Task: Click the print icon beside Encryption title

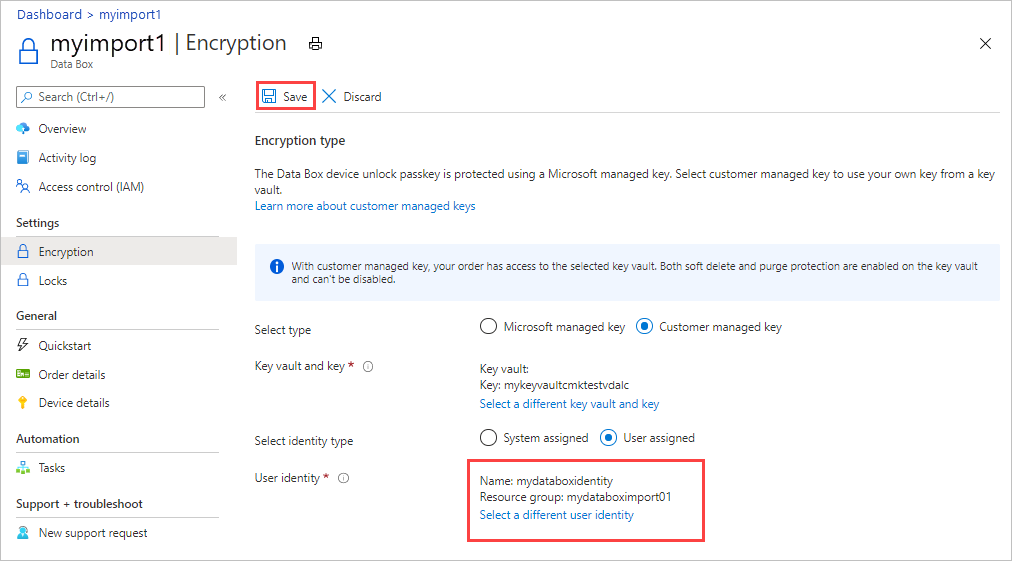Action: [315, 44]
